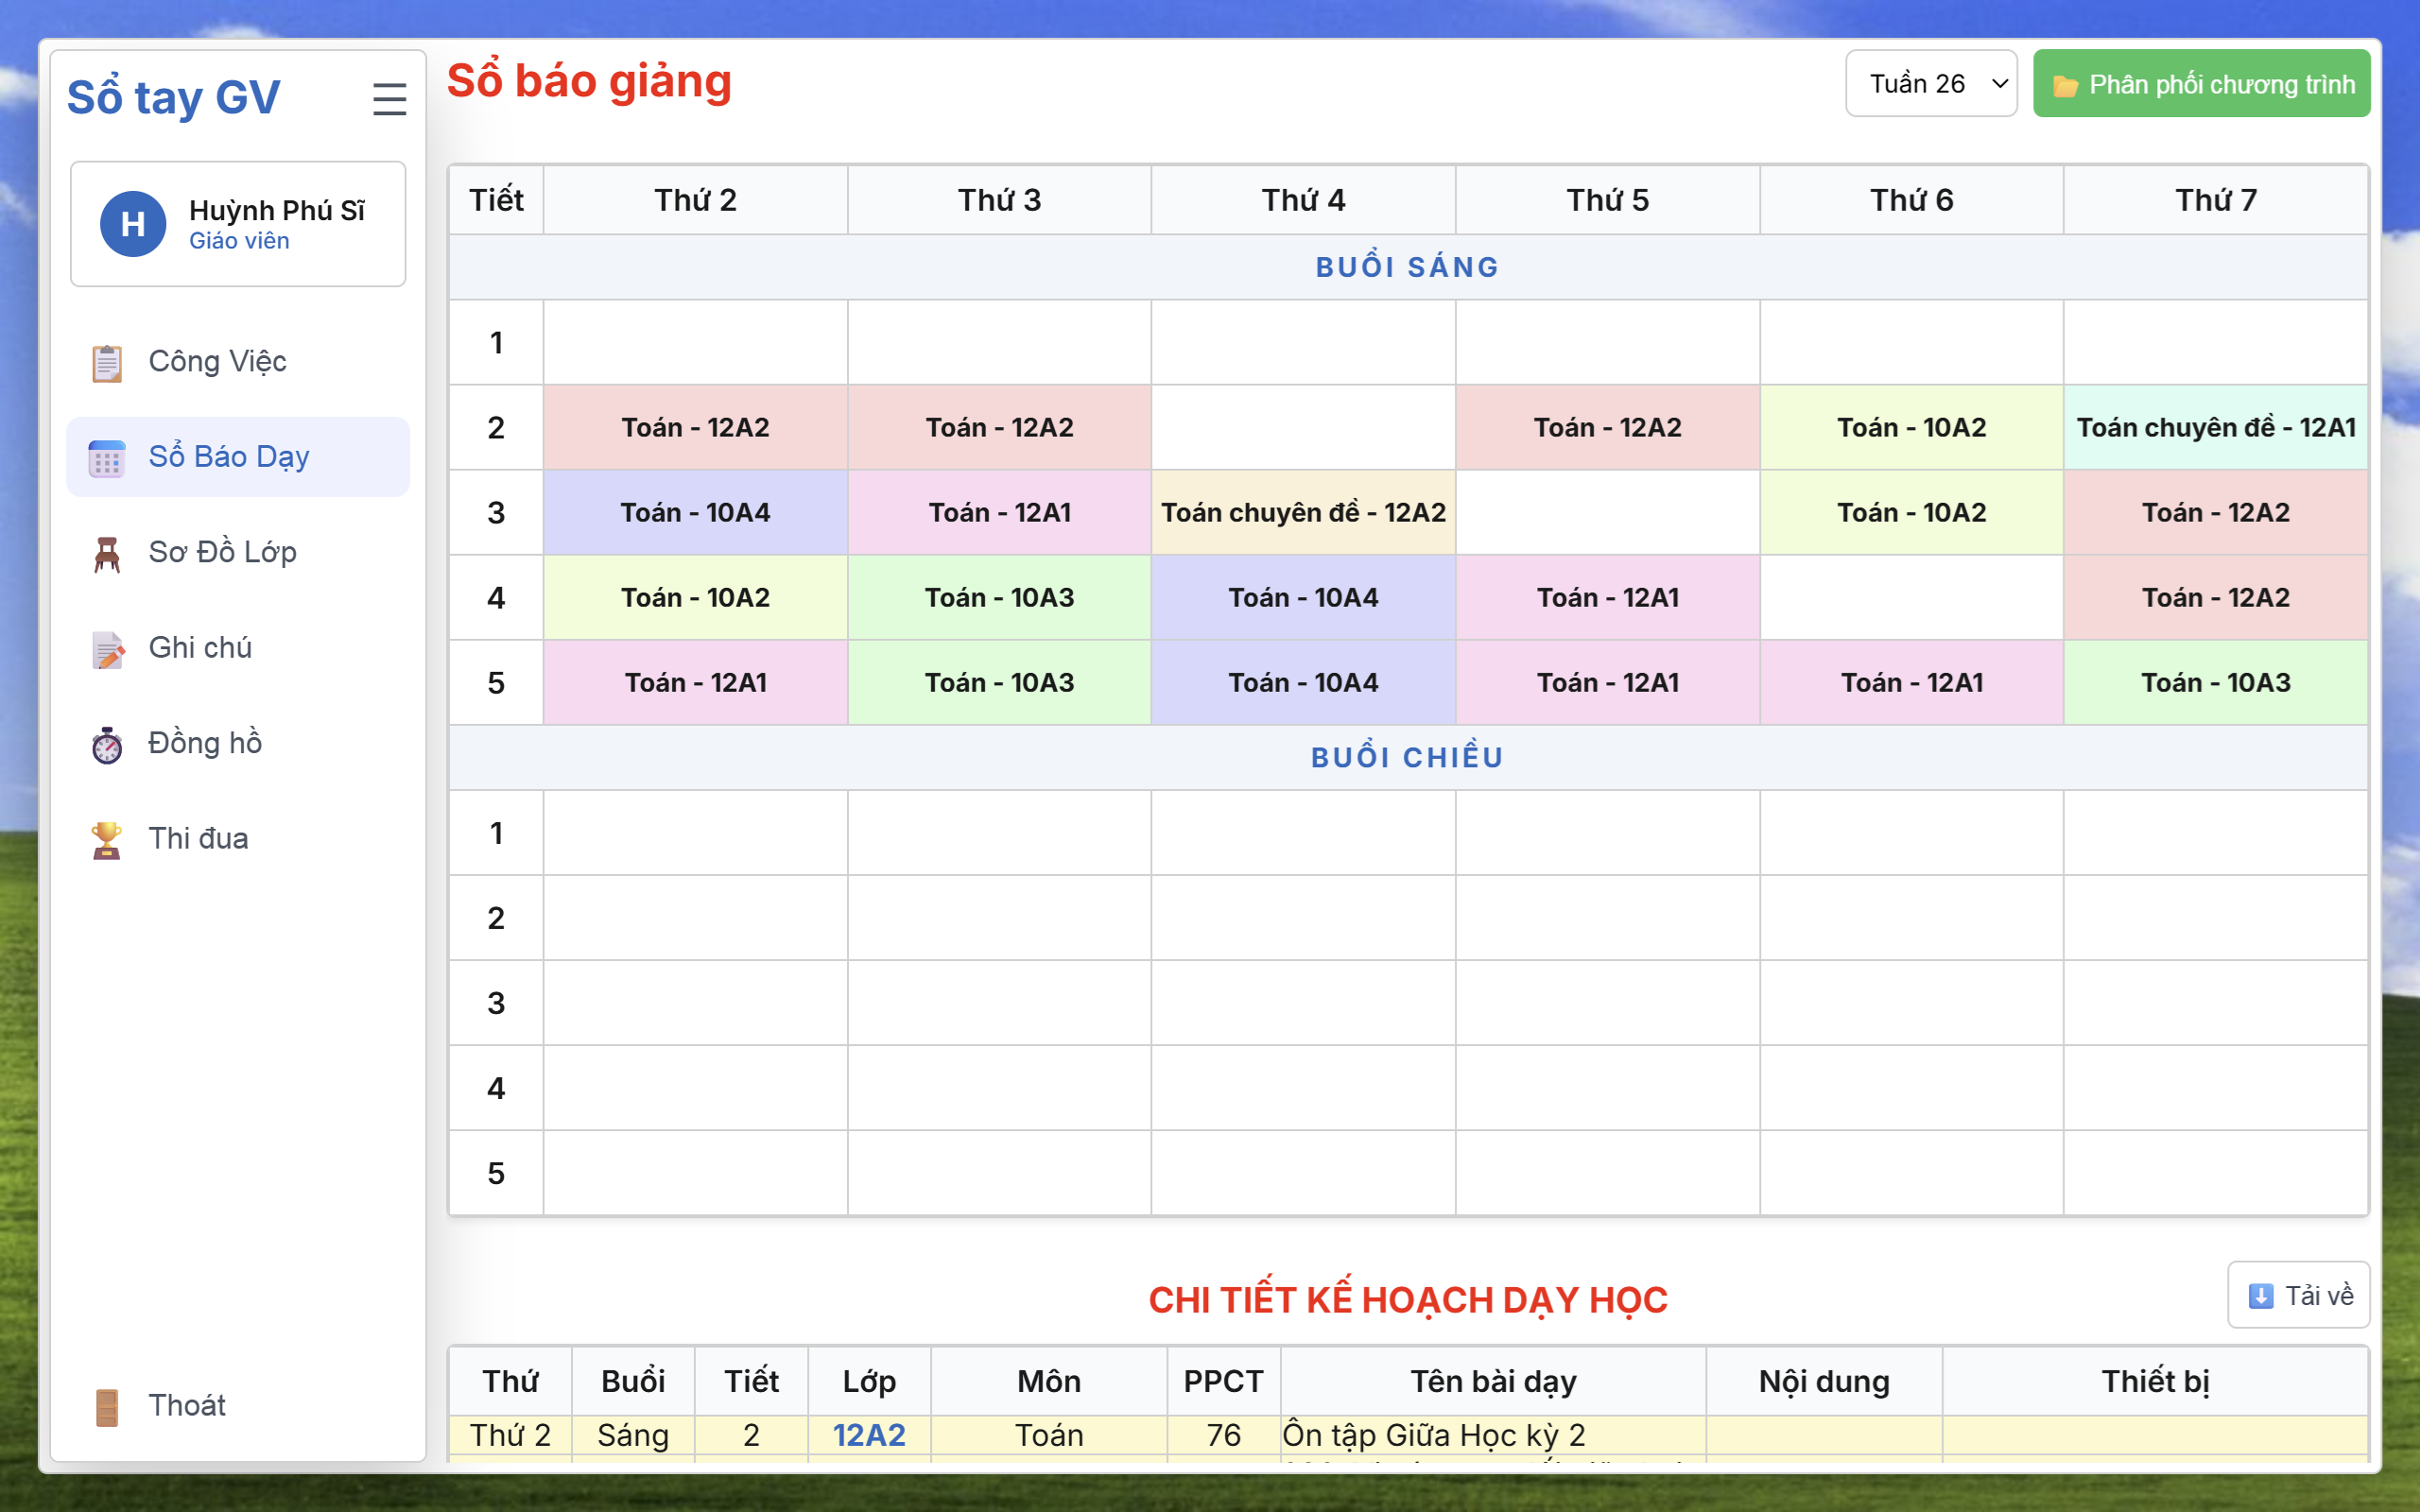Open the Công Việc menu item
This screenshot has height=1512, width=2420.
click(218, 362)
